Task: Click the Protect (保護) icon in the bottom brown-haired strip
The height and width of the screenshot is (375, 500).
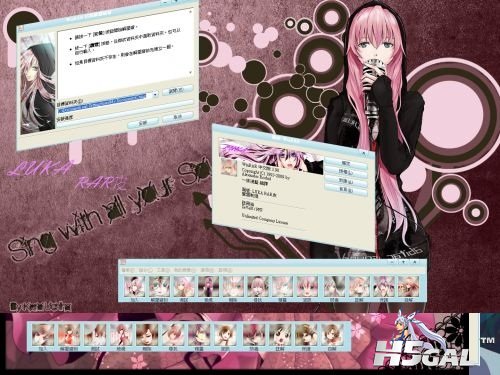Action: click(x=306, y=335)
